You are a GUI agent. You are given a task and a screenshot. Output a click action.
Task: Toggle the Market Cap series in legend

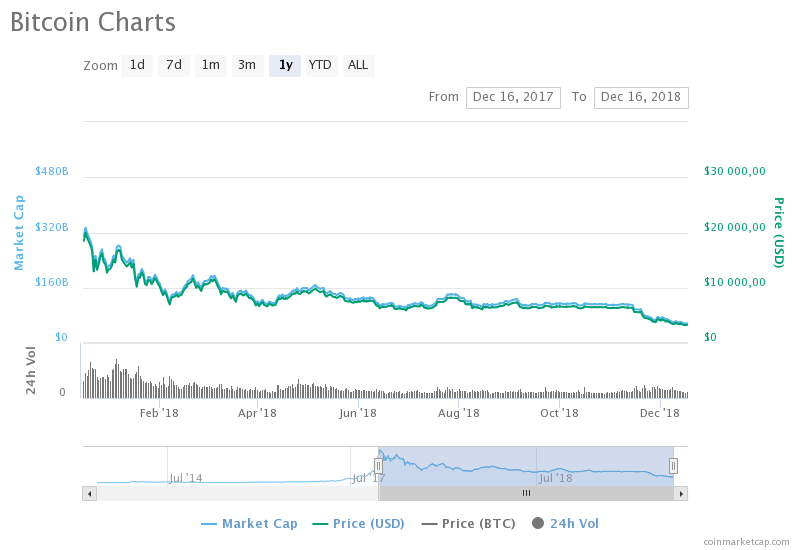249,523
